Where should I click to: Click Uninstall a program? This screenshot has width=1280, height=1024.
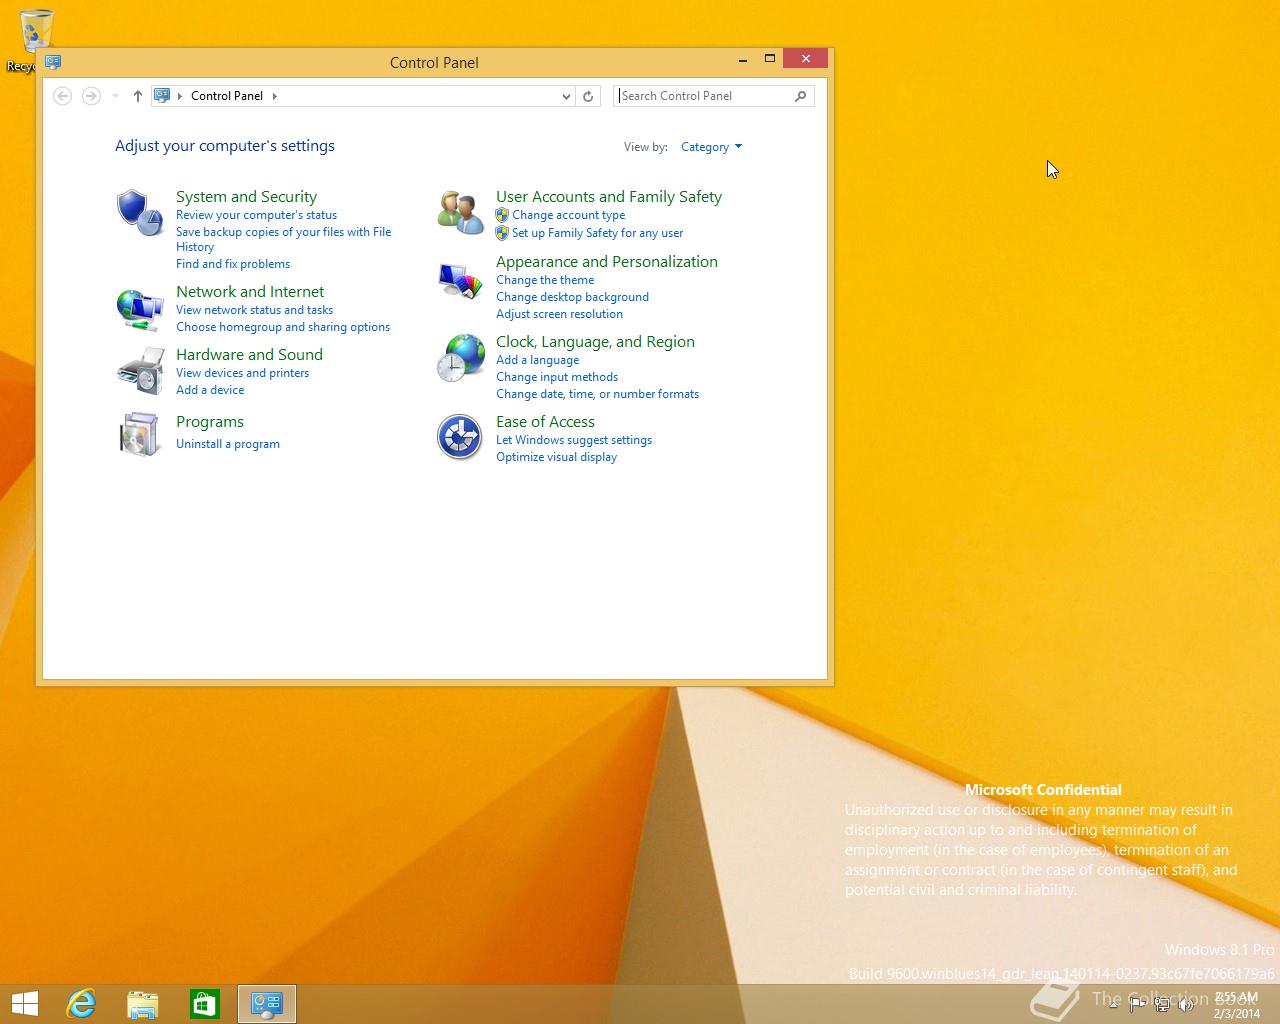tap(228, 444)
